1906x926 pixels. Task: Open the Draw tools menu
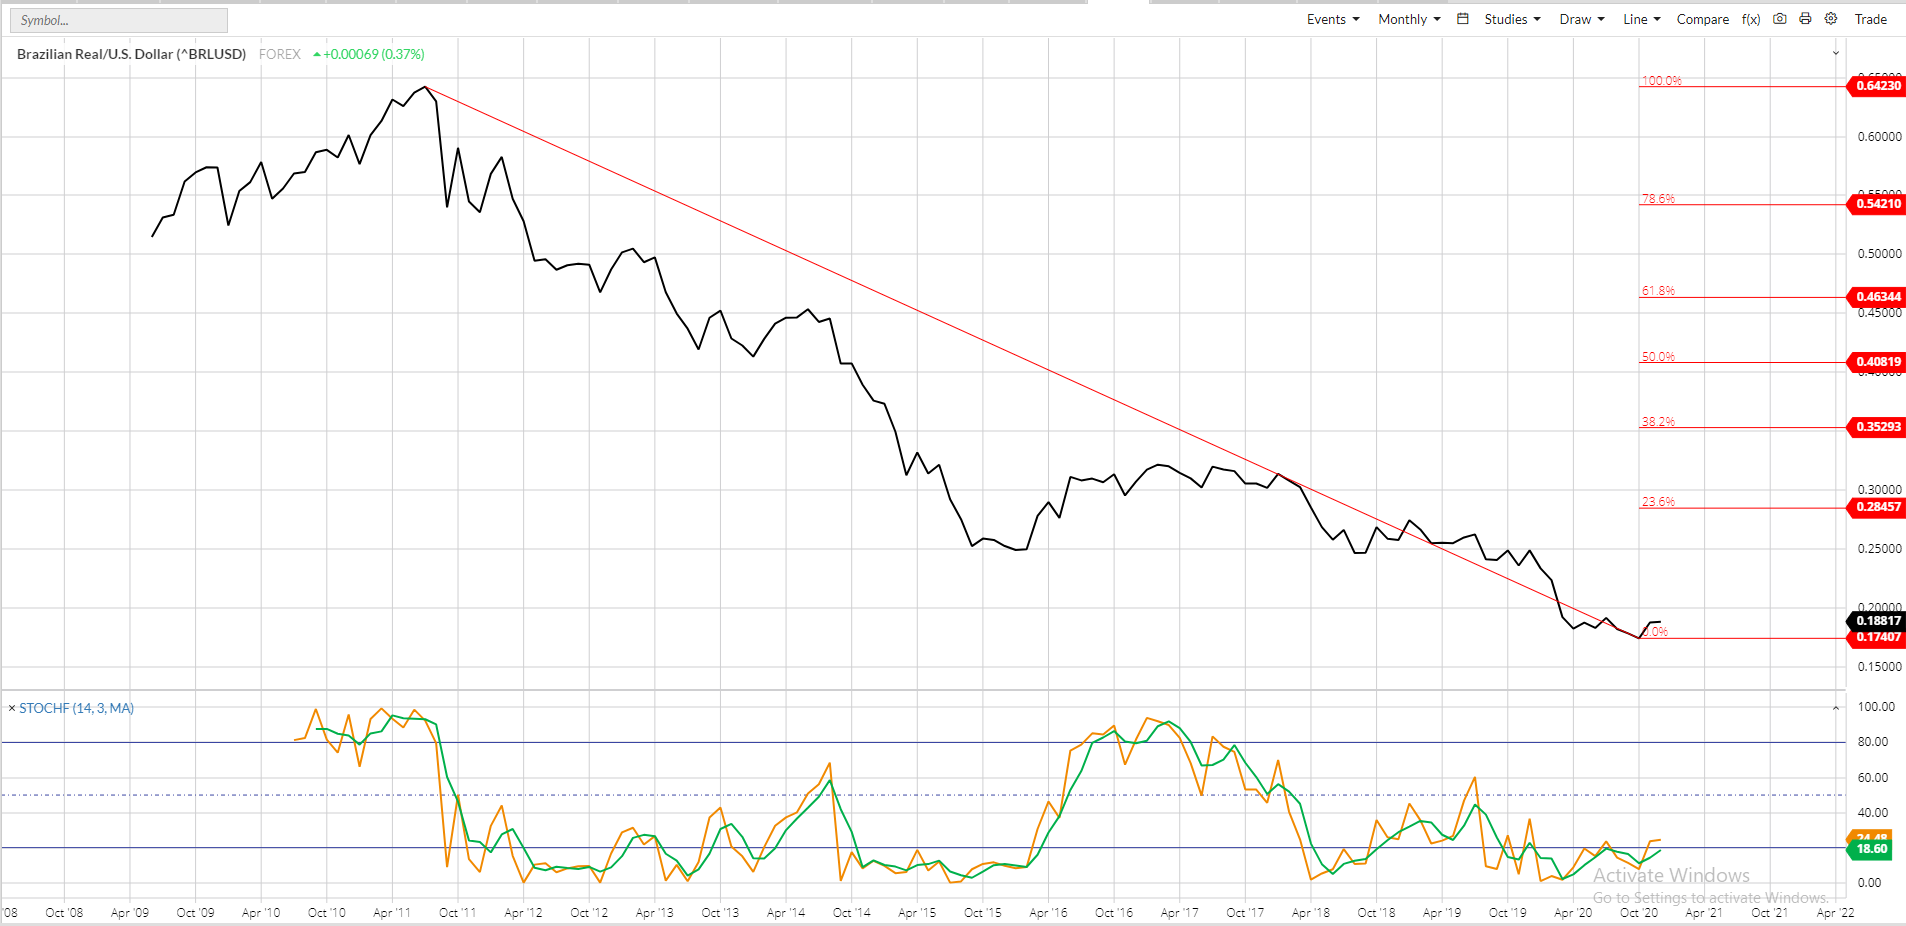1581,20
